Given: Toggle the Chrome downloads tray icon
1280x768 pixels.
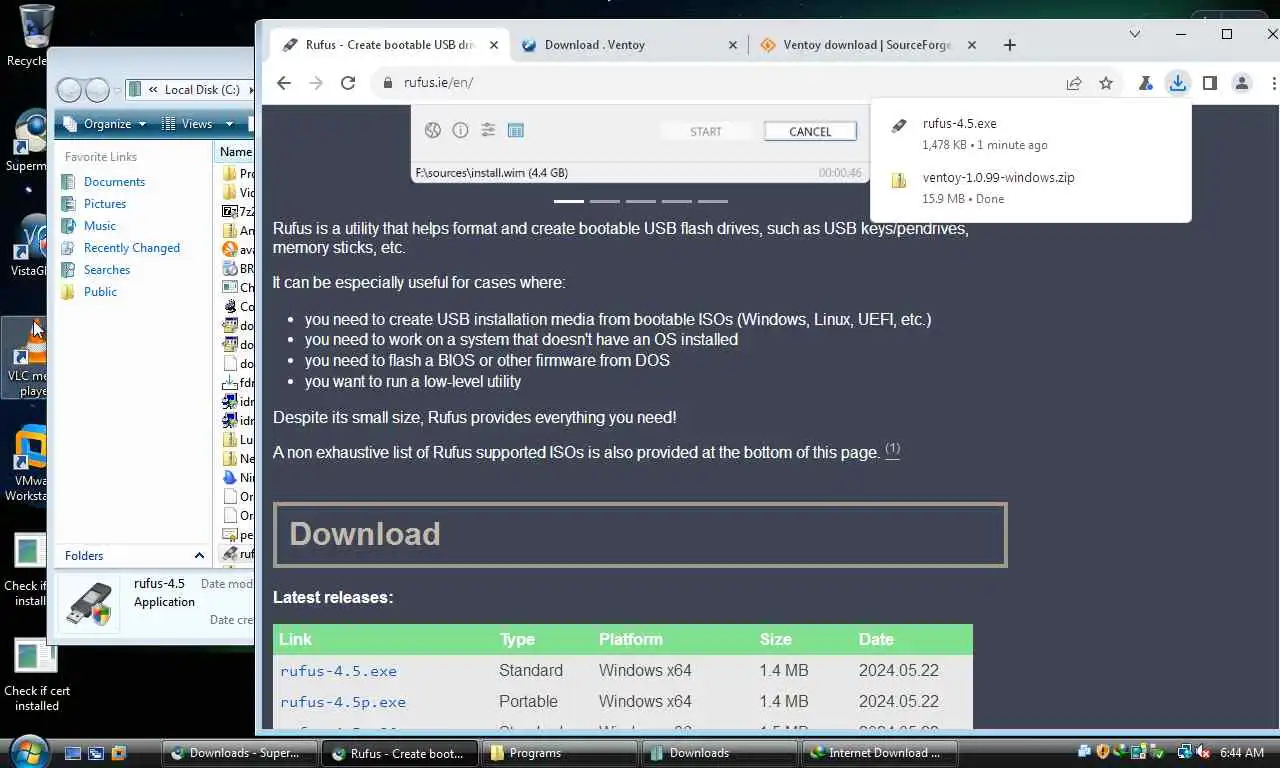Looking at the screenshot, I should pos(1178,83).
